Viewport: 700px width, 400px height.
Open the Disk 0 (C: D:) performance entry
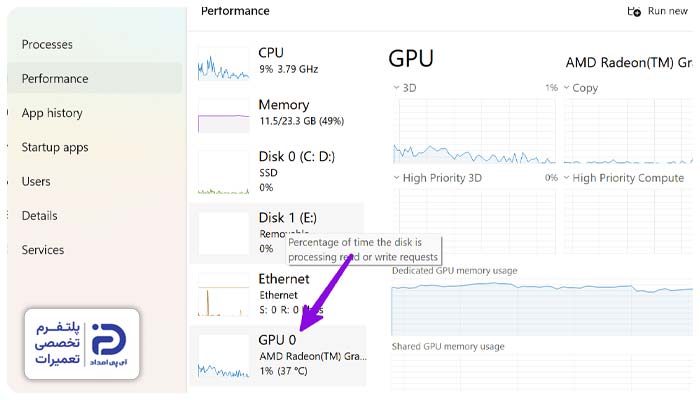278,171
